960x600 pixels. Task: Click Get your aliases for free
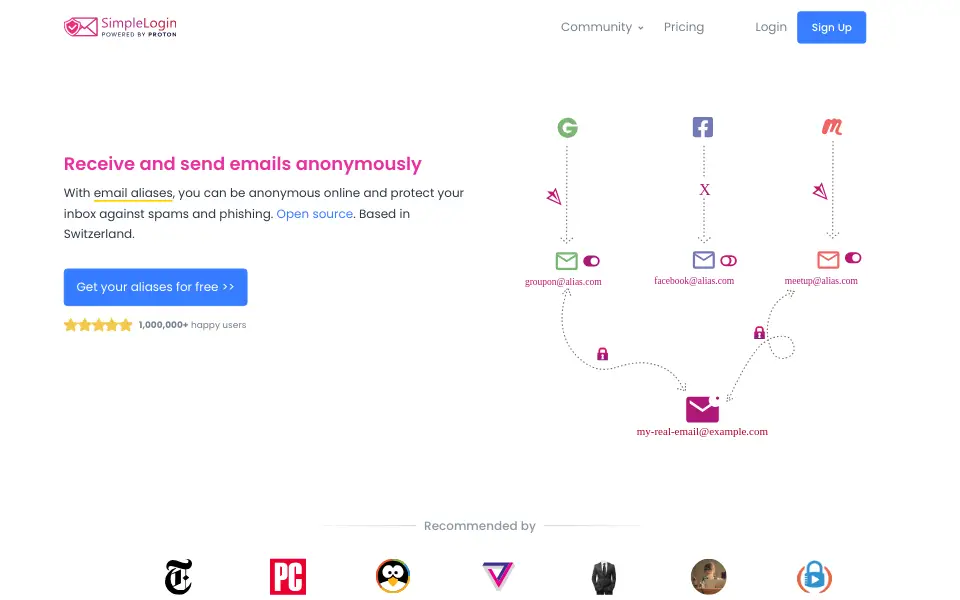(x=156, y=287)
